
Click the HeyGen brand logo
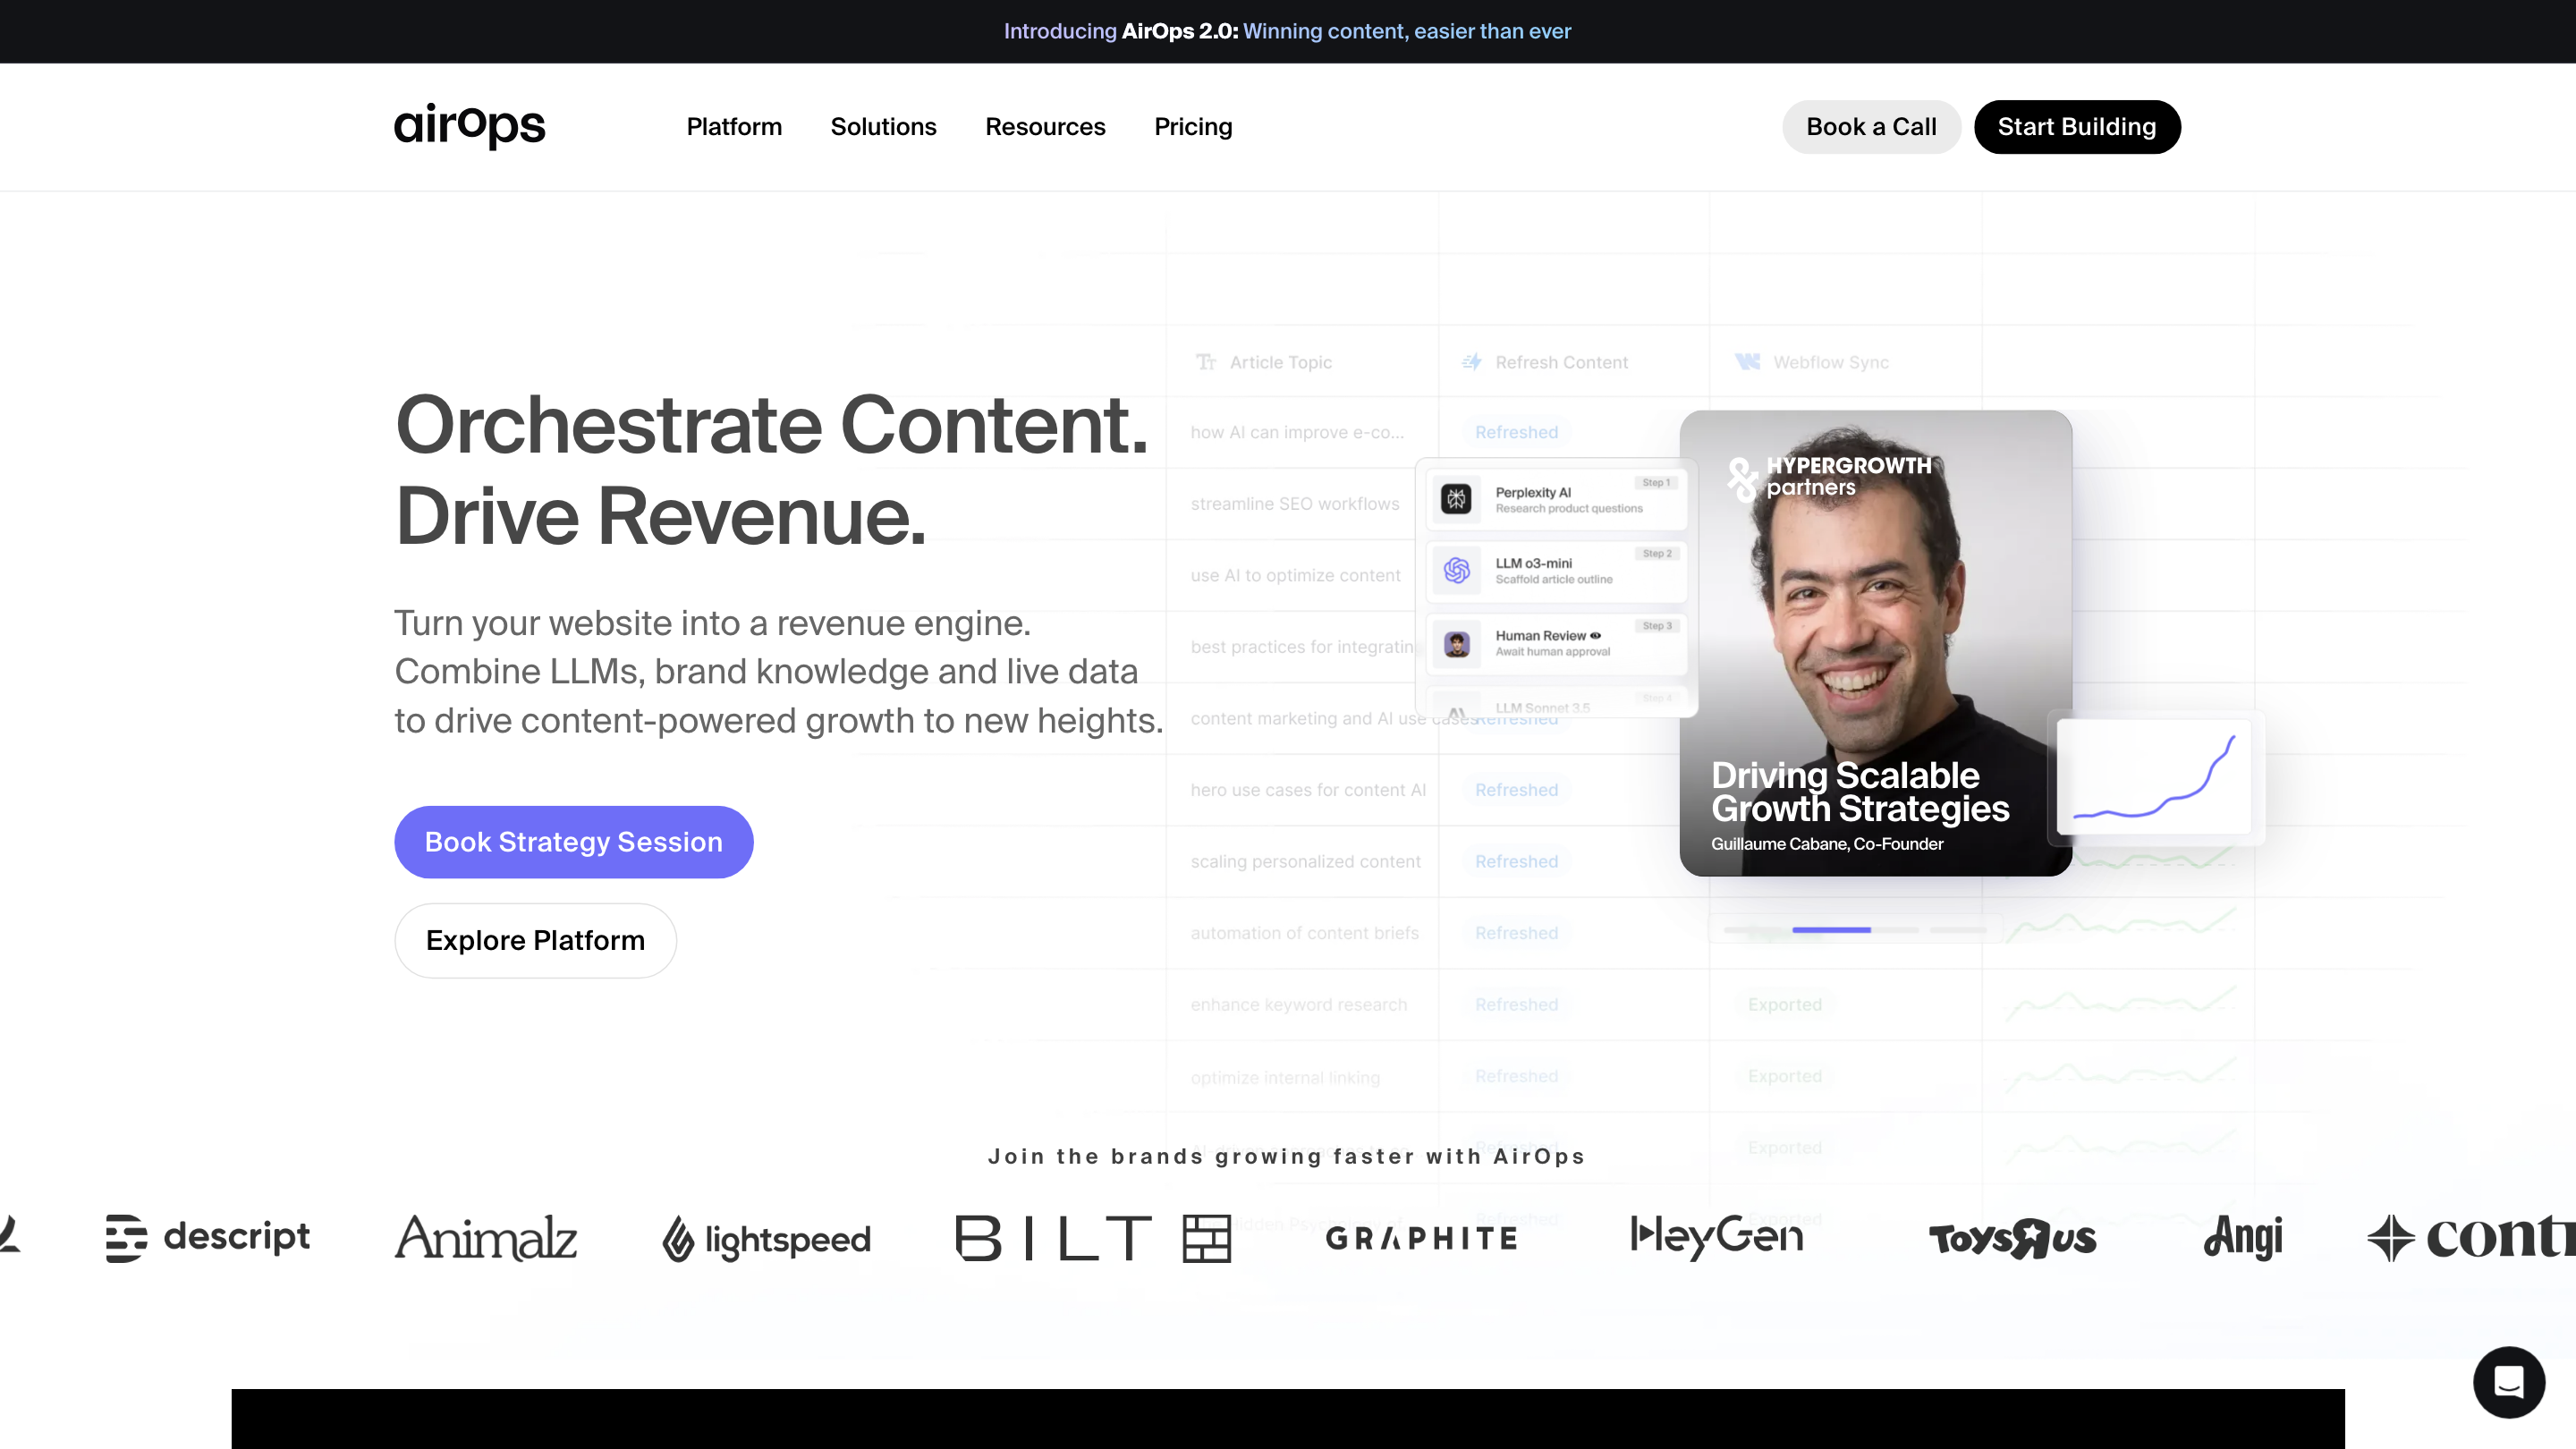click(1716, 1237)
